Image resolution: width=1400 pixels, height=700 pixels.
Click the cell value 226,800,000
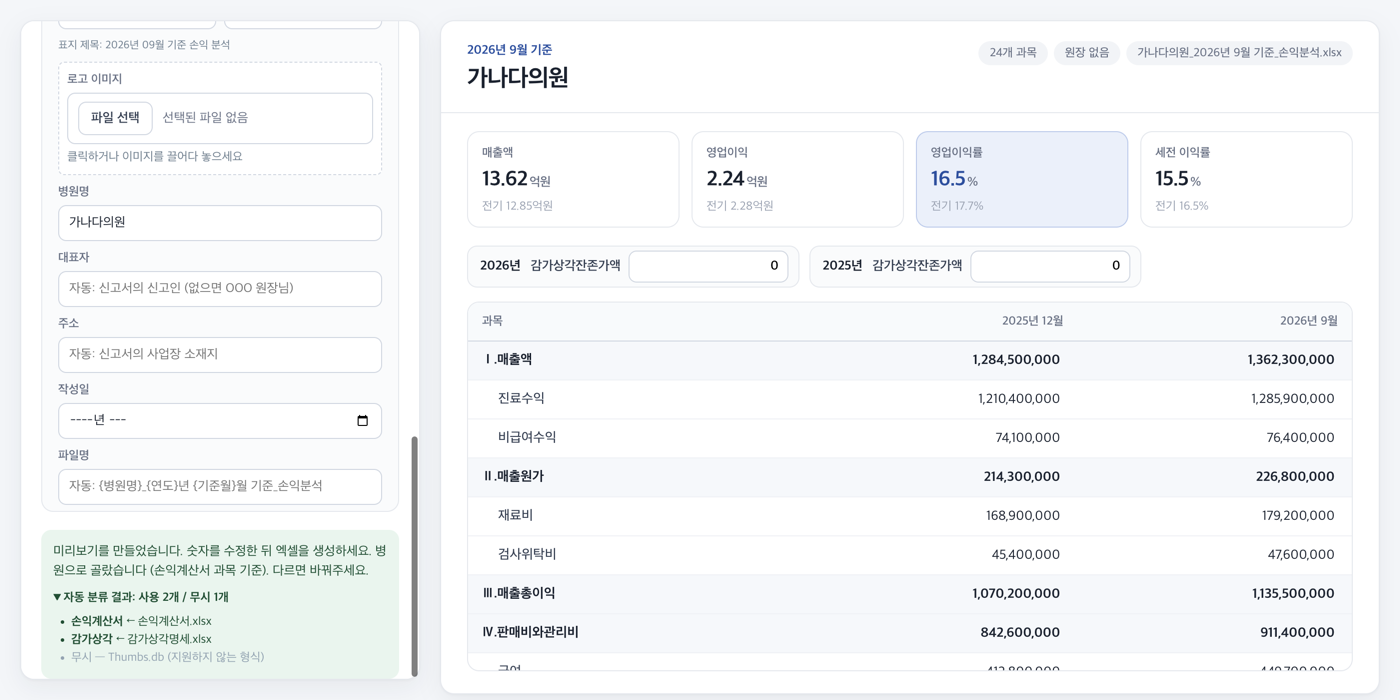point(1296,477)
